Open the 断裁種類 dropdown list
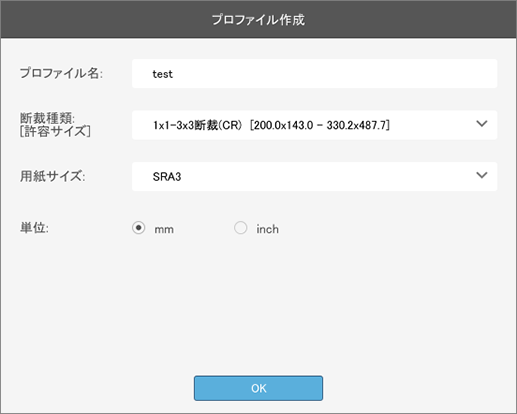This screenshot has width=517, height=414. (314, 125)
